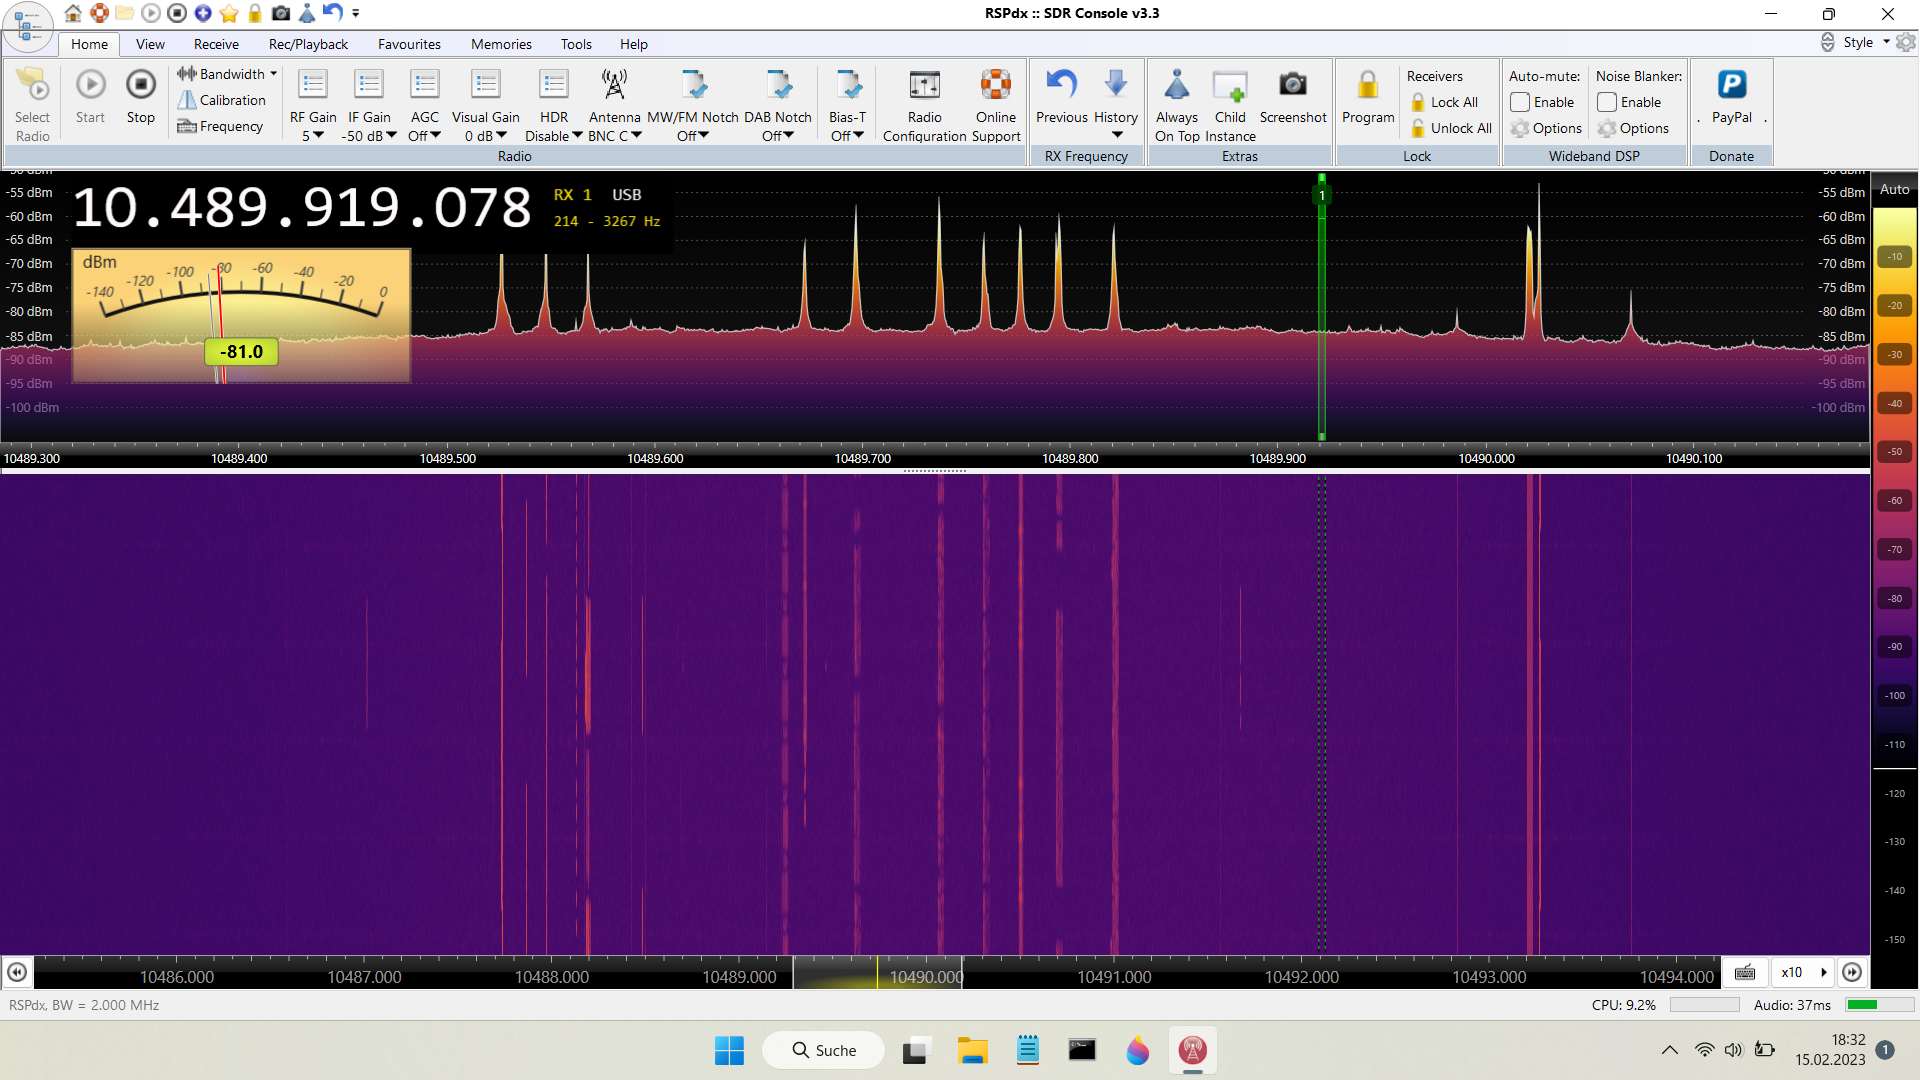Click the PayPal donate icon
Screen dimensions: 1920x1080
pyautogui.click(x=1732, y=86)
